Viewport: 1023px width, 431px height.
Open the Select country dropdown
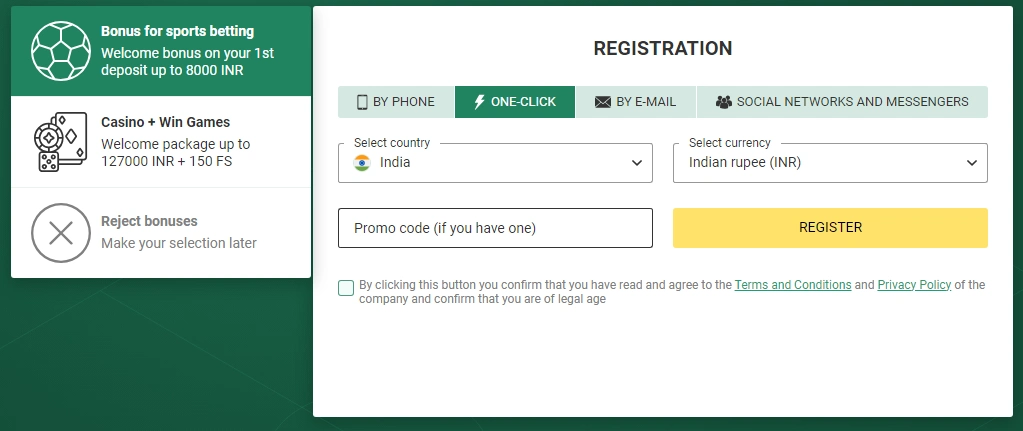(495, 162)
